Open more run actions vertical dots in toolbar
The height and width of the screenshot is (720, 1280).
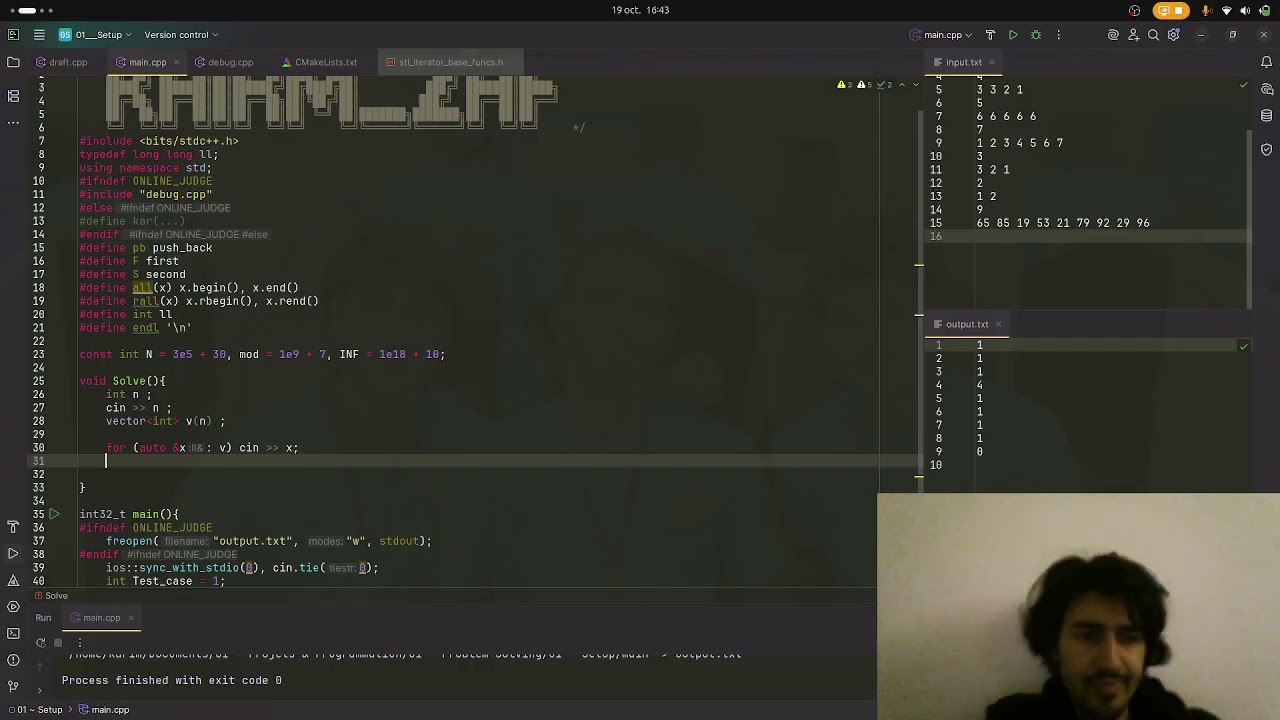(1058, 35)
